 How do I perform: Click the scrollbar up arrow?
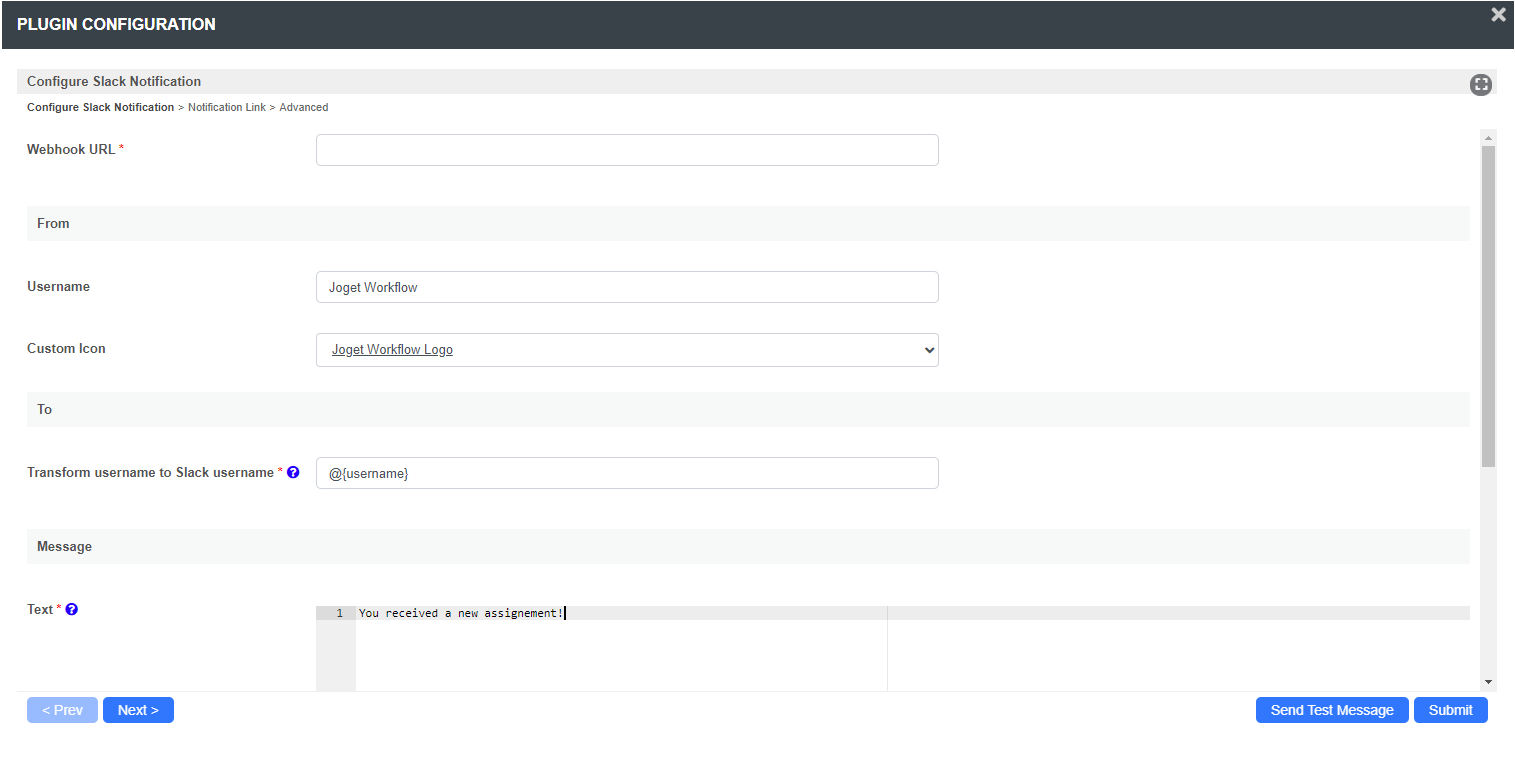pos(1488,137)
